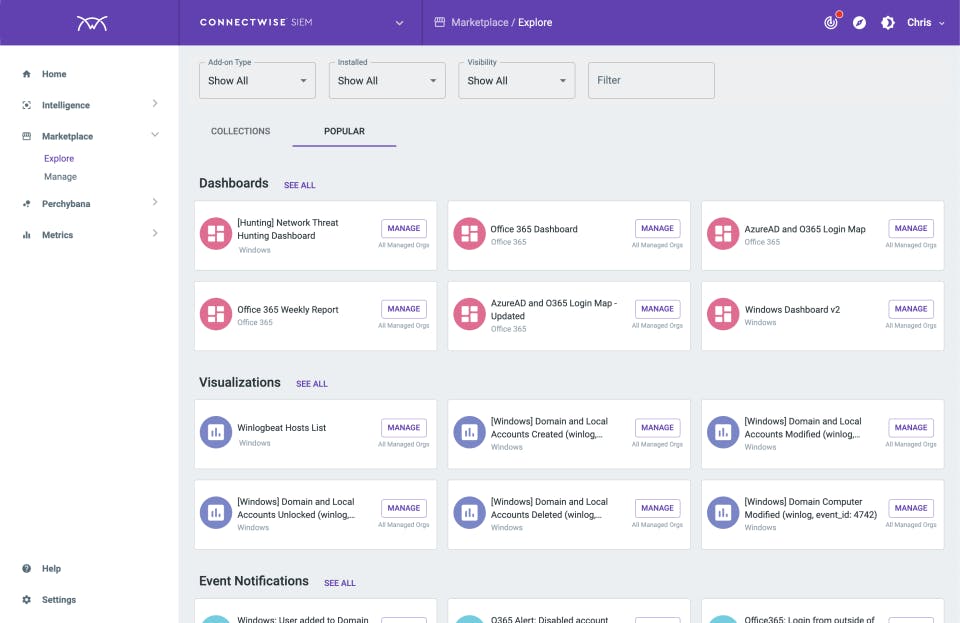Image resolution: width=960 pixels, height=623 pixels.
Task: Click See All next to Event Notifications
Action: pos(340,583)
